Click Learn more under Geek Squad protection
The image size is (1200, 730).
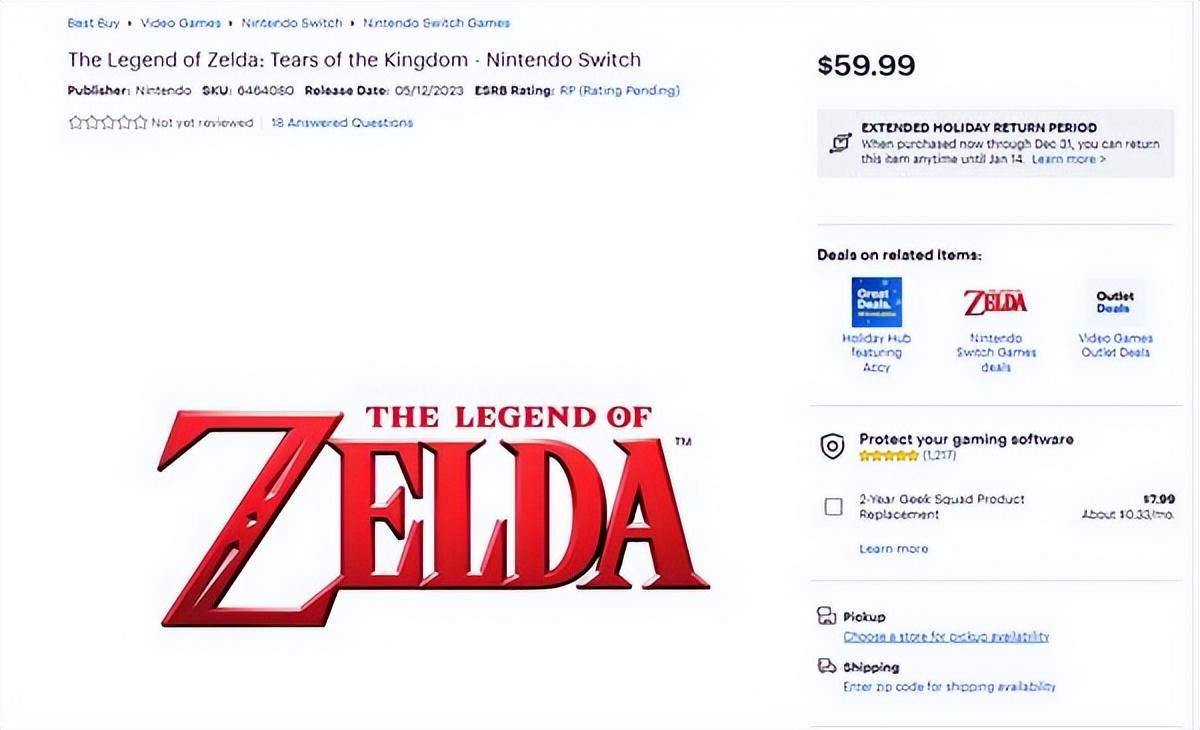tap(893, 549)
